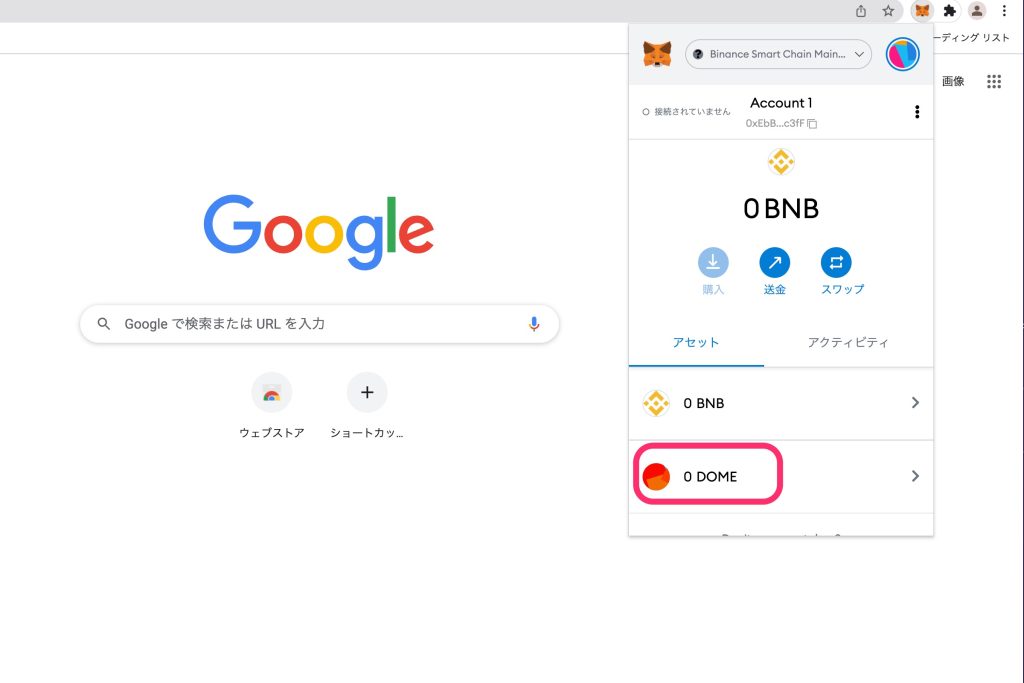Open the Google apps grid icon

point(993,82)
